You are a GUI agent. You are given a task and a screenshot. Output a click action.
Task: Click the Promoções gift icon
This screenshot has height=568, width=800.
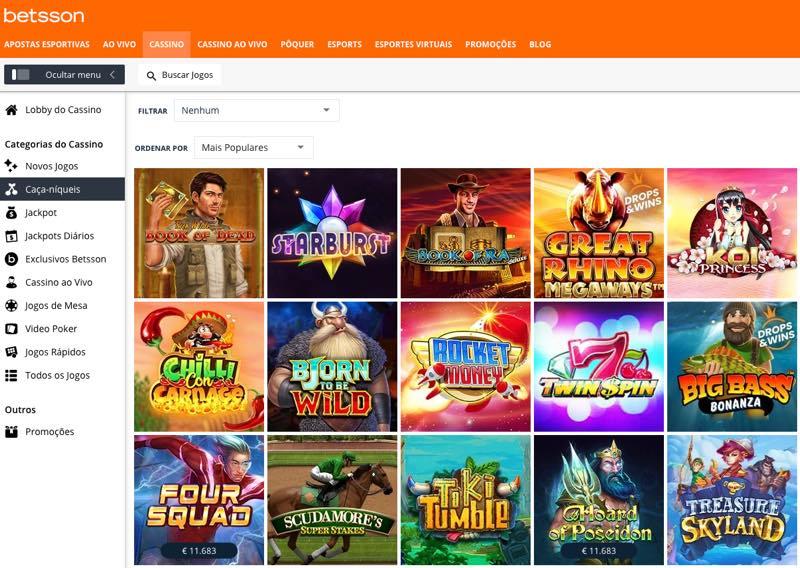(11, 432)
